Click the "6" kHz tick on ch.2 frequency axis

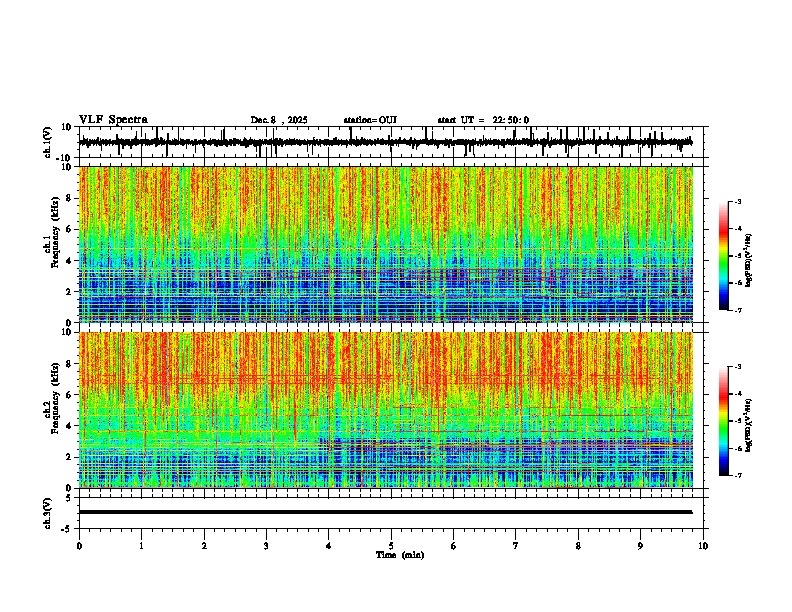point(70,395)
